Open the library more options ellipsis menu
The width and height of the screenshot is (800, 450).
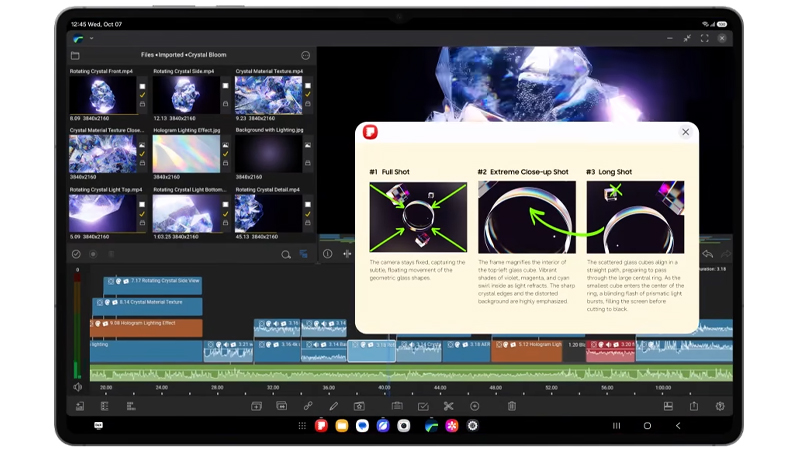pyautogui.click(x=306, y=55)
